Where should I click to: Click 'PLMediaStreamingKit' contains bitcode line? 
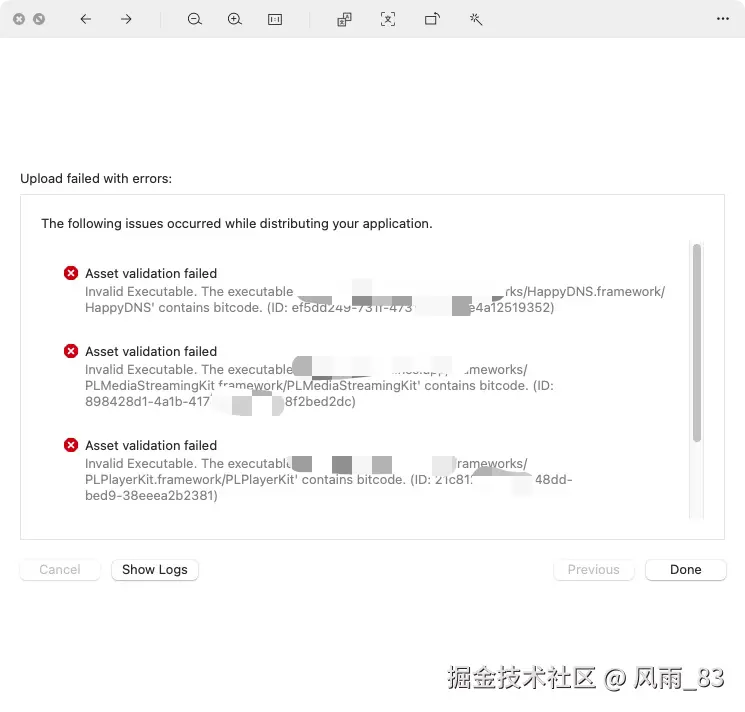[319, 386]
